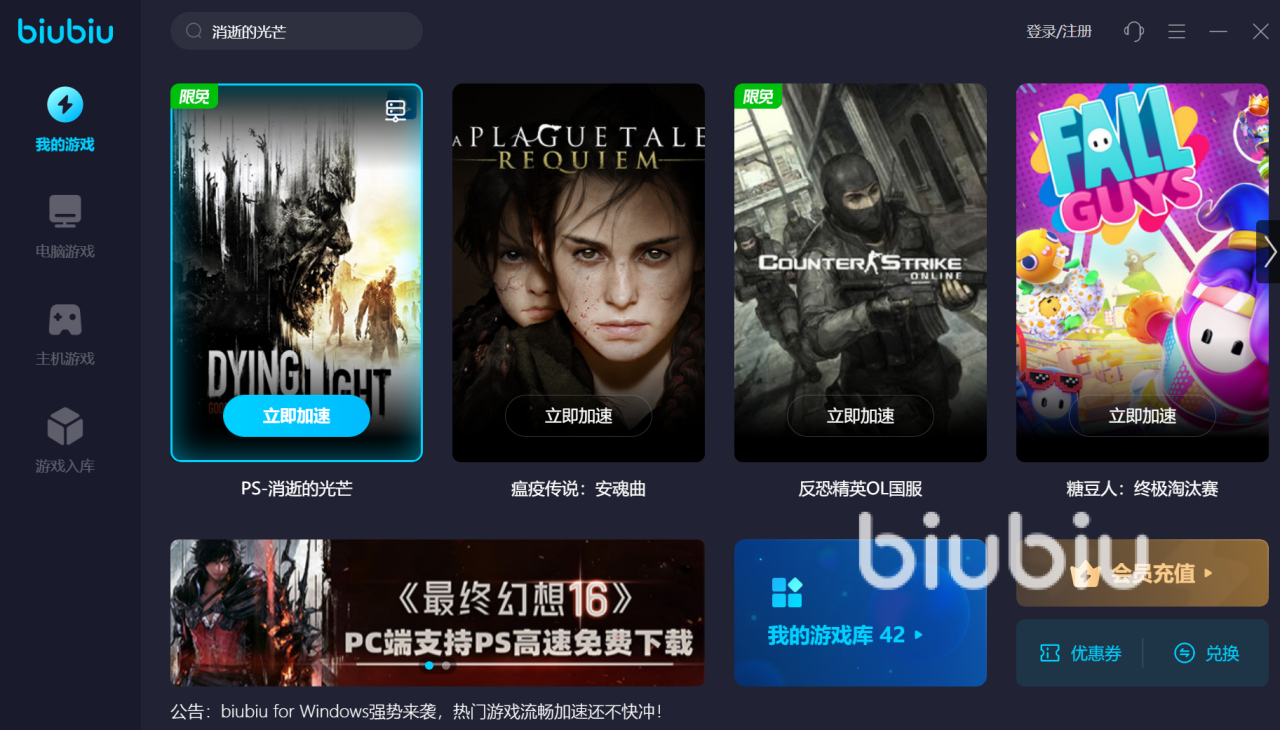Open the 登录/注册 login link
Screen dimensions: 1280x730
[1059, 32]
